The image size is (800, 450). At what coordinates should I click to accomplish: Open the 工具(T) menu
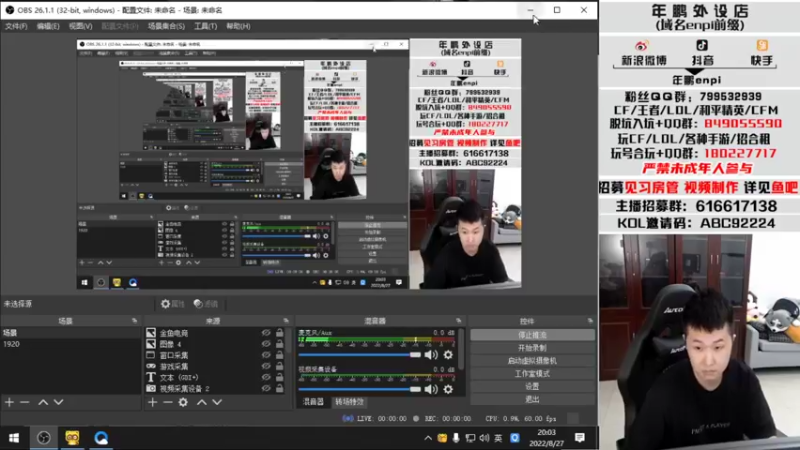click(205, 26)
